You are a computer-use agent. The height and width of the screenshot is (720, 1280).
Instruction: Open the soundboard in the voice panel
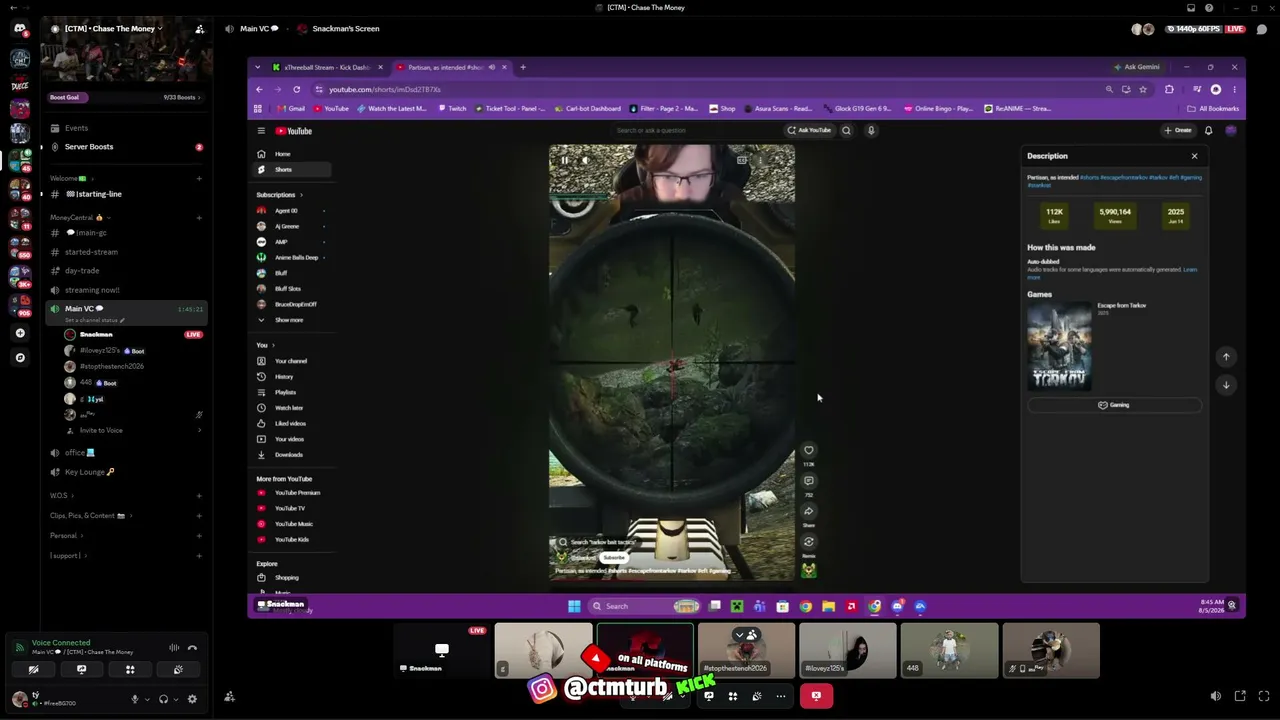(x=178, y=670)
